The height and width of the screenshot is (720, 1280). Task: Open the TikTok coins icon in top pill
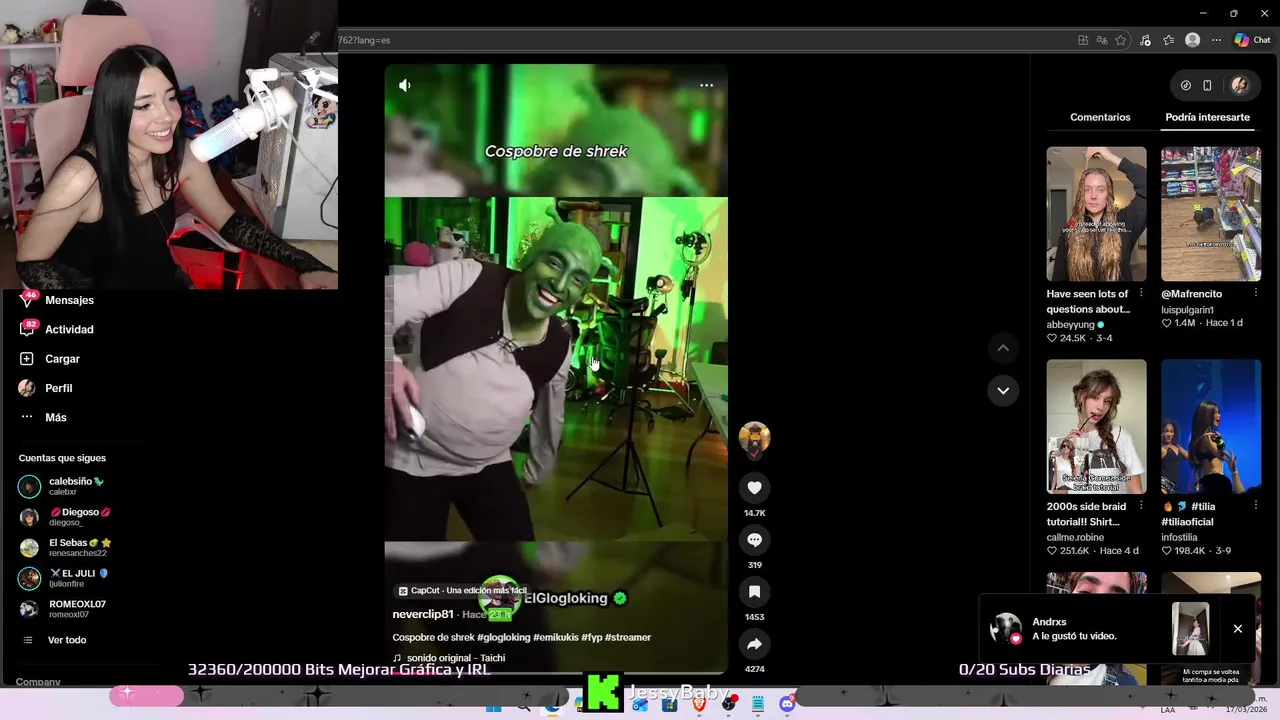(1186, 86)
